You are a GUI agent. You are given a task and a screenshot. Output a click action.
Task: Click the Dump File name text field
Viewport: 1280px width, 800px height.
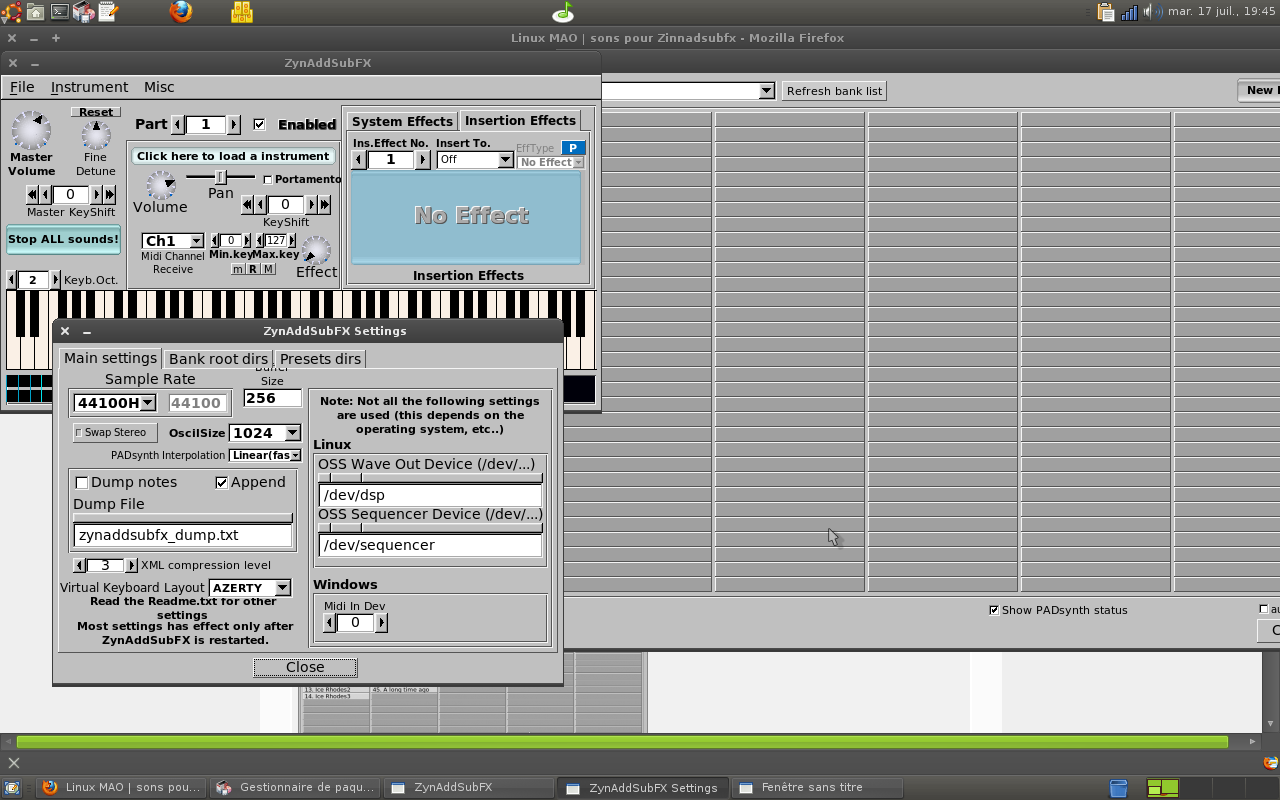183,535
